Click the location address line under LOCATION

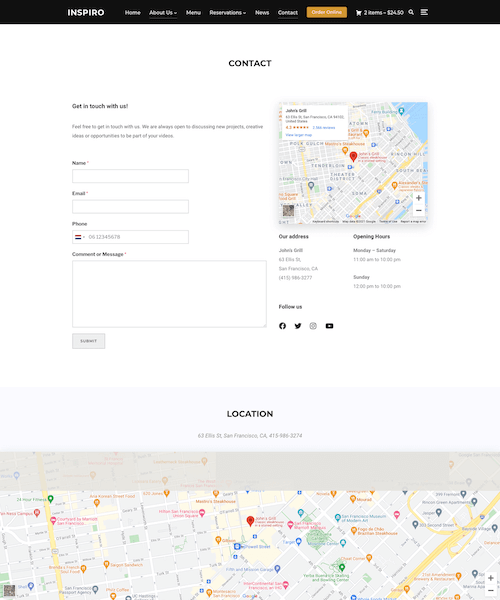pyautogui.click(x=250, y=435)
